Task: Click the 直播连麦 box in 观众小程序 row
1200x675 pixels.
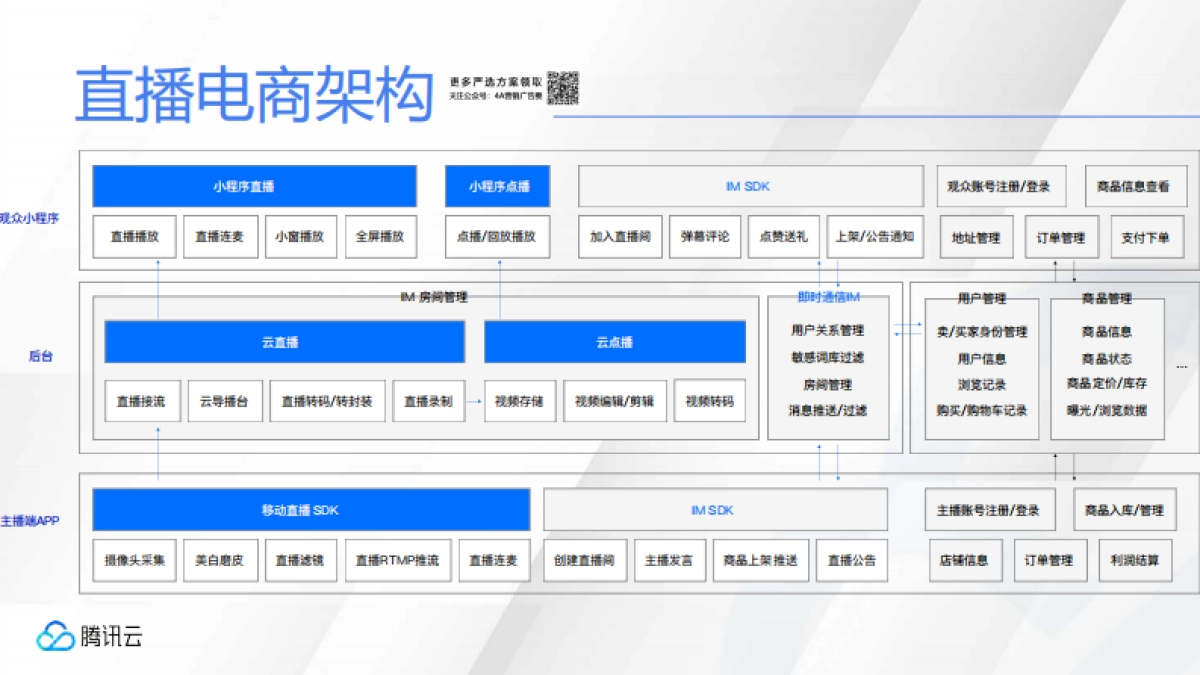Action: point(220,236)
